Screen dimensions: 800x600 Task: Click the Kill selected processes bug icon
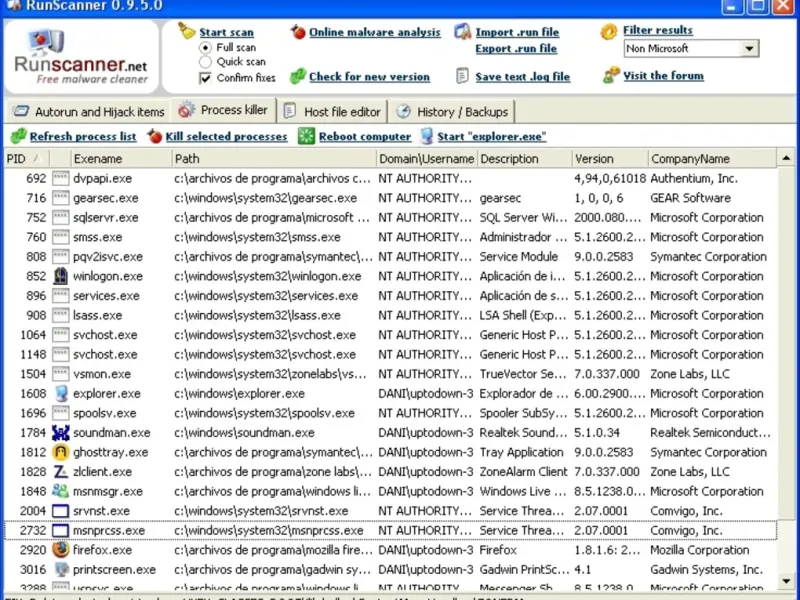[155, 136]
